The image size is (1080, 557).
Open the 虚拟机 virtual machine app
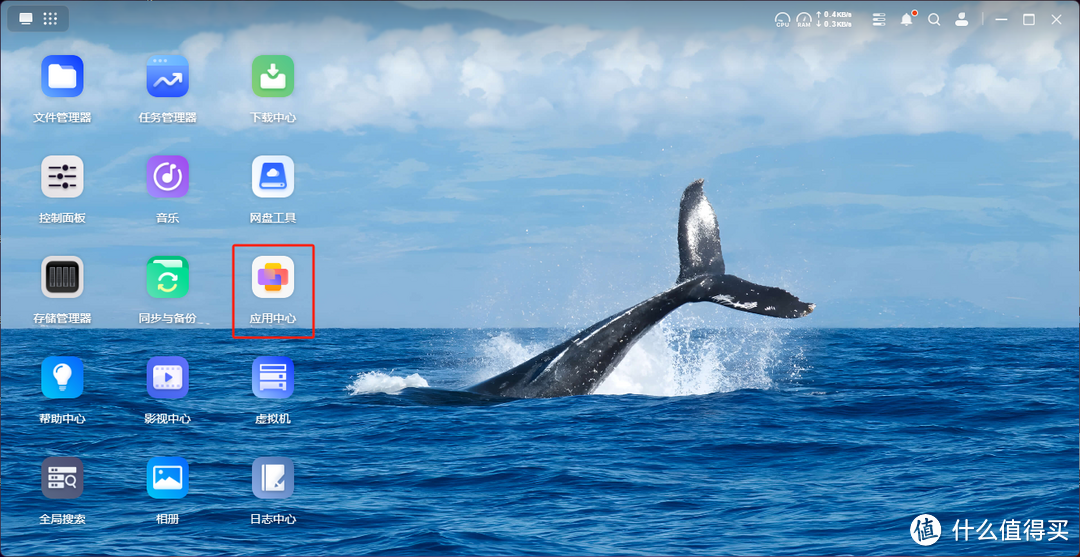point(272,378)
